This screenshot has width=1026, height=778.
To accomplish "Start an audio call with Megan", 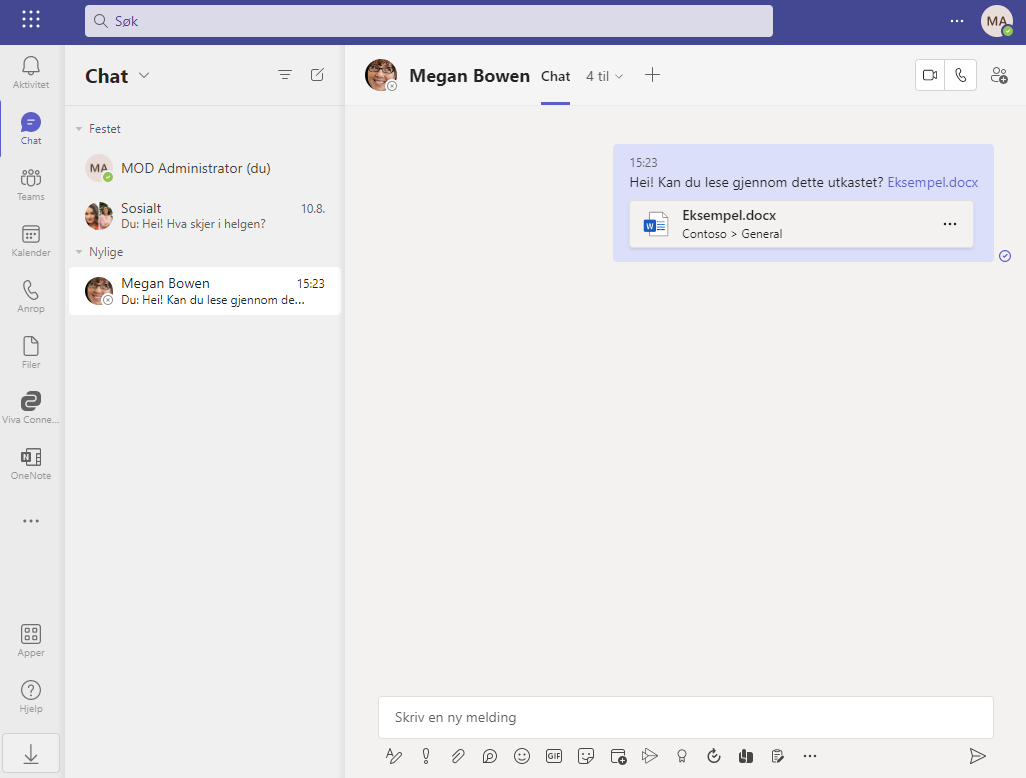I will coord(961,76).
